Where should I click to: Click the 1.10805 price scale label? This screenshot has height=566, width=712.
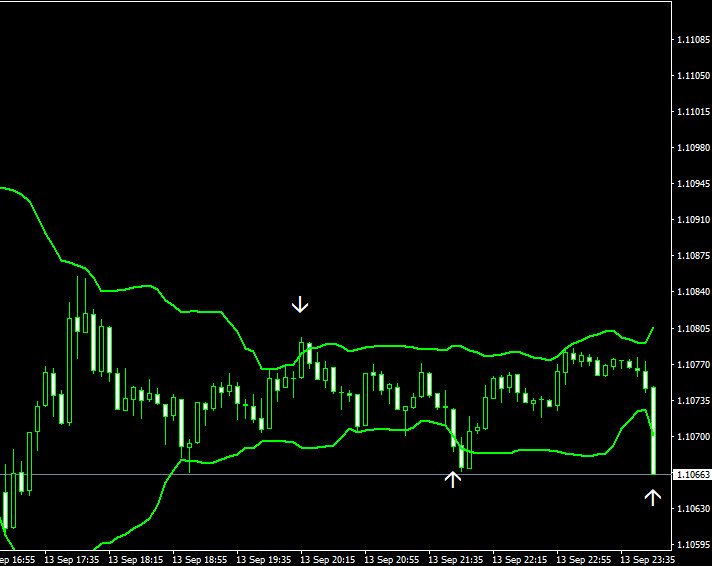(x=693, y=328)
